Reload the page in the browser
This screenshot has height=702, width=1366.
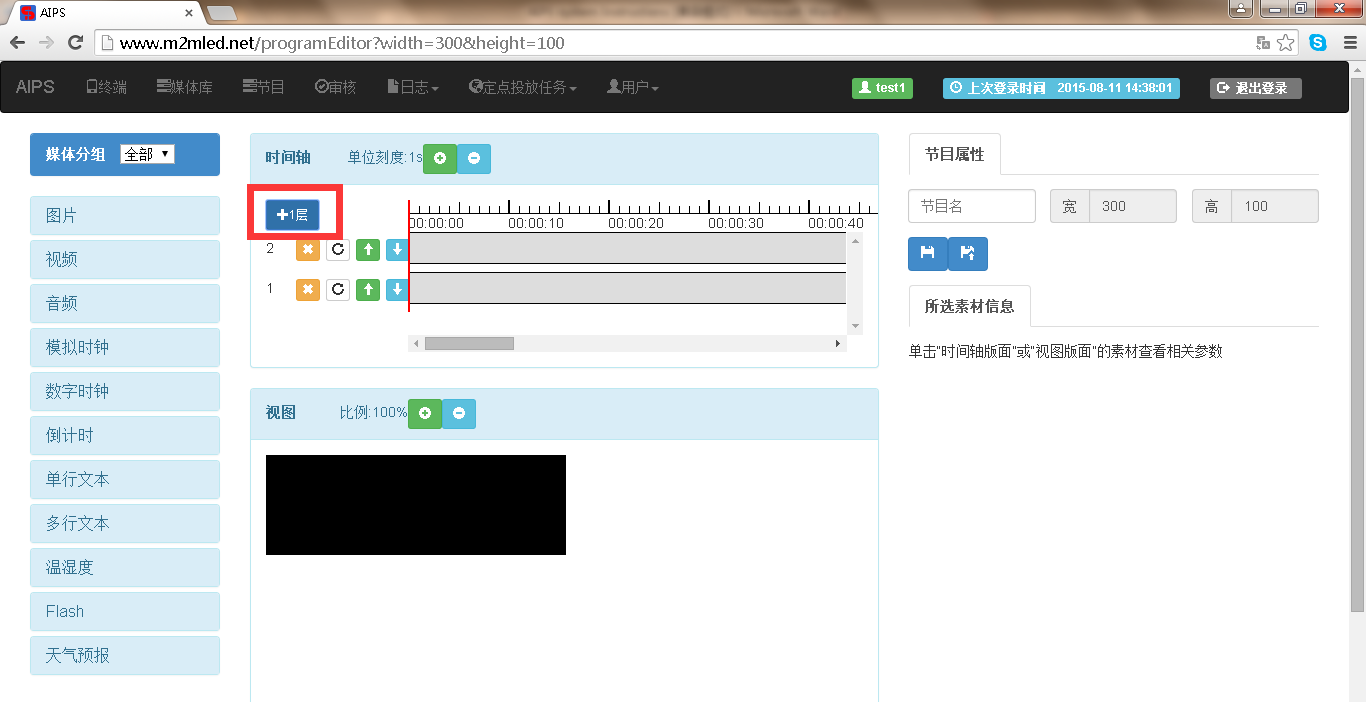pyautogui.click(x=75, y=43)
